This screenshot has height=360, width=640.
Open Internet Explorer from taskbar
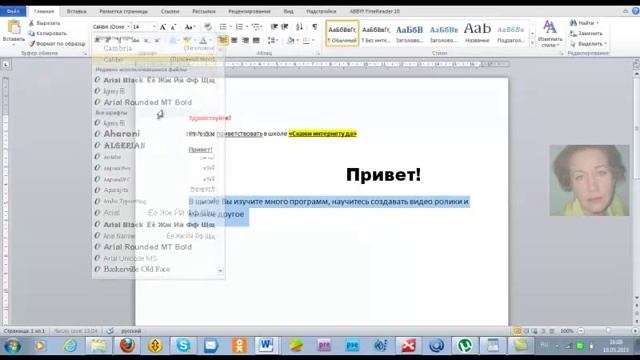[71, 345]
